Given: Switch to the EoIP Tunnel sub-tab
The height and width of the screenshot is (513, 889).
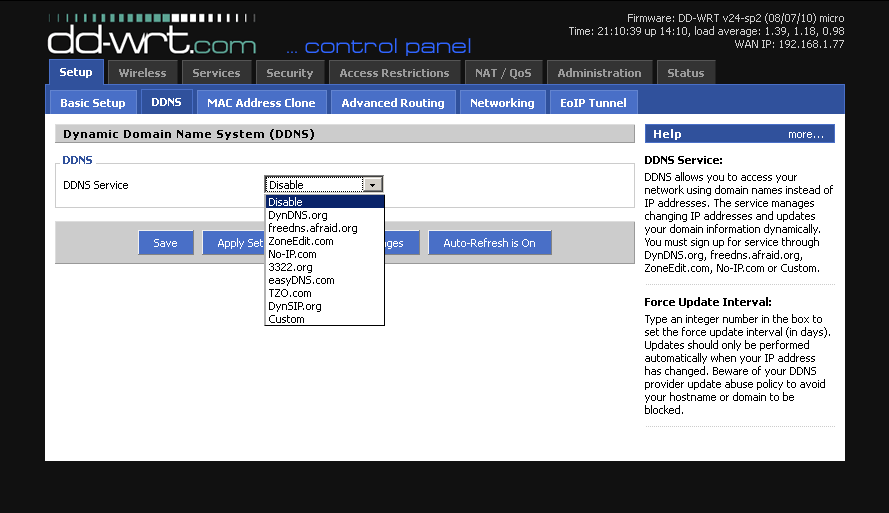Looking at the screenshot, I should tap(593, 103).
